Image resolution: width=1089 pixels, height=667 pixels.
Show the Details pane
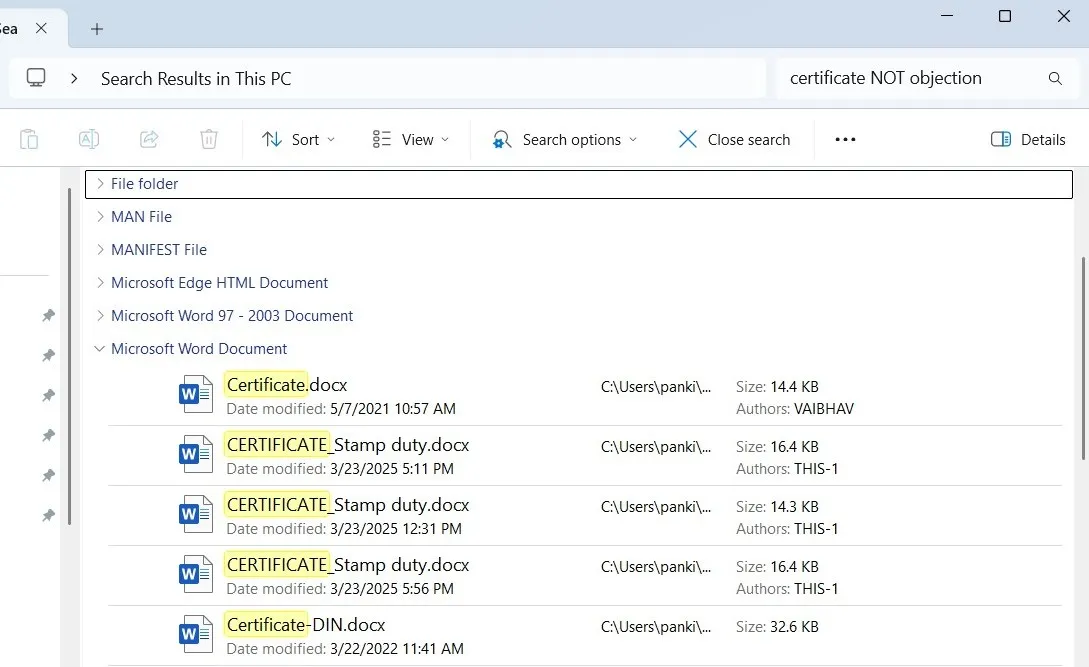[1028, 139]
